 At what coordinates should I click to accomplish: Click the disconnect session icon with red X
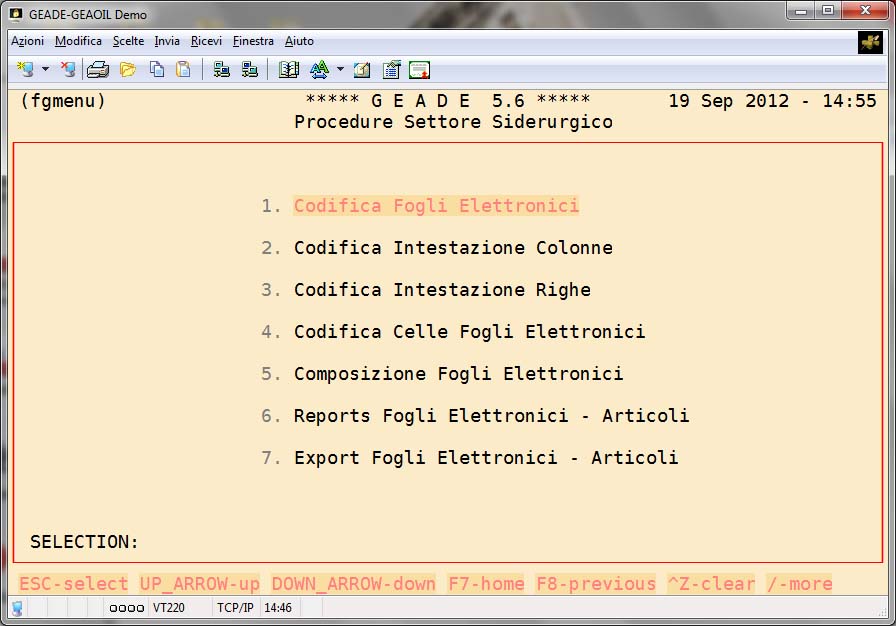(67, 70)
